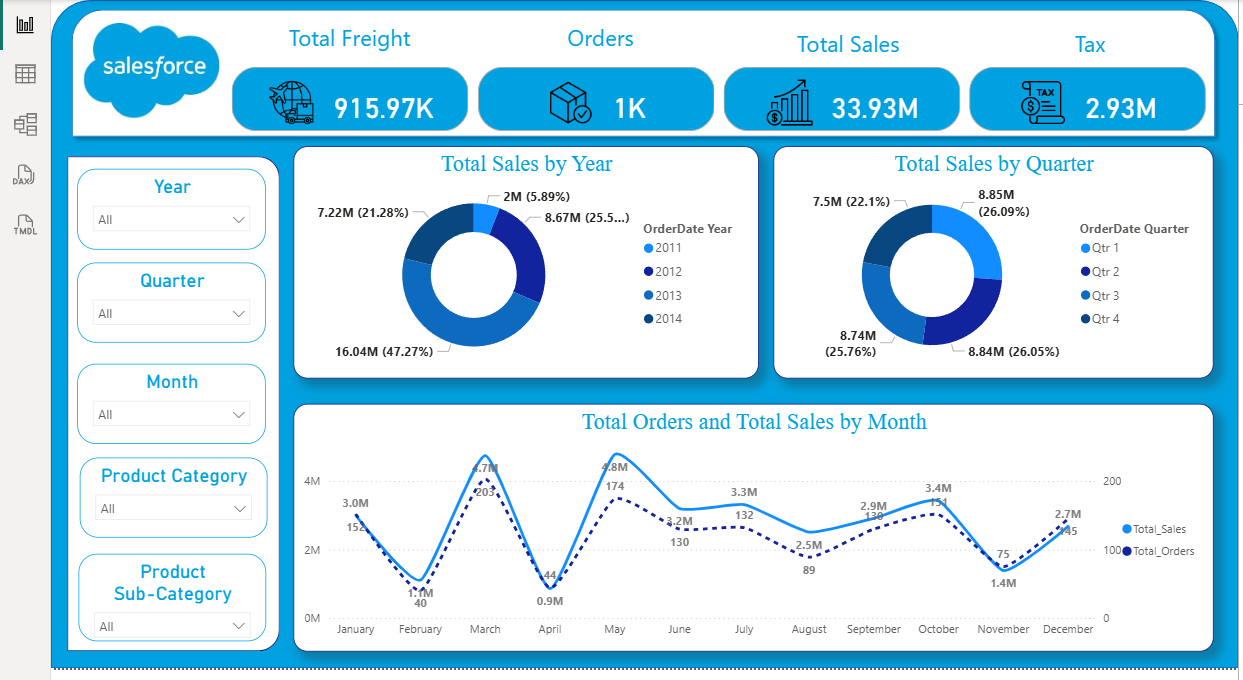
Task: Open Report view in left sidebar
Action: point(25,24)
